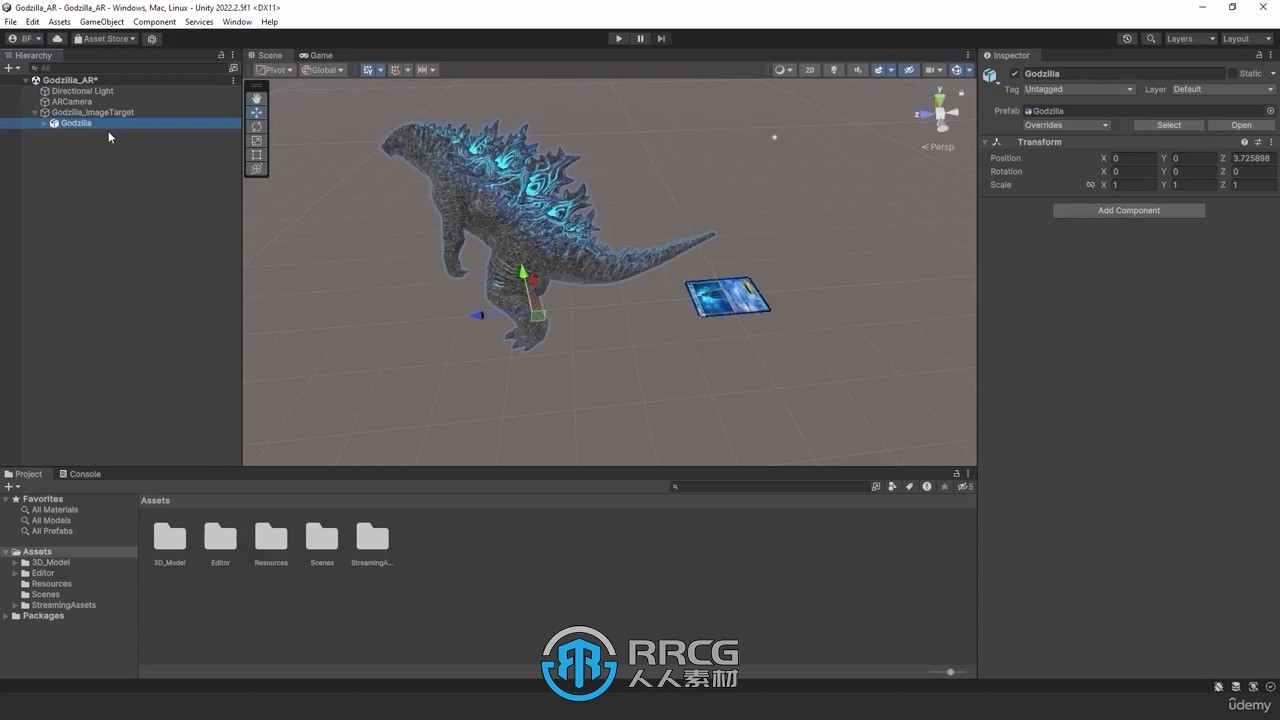Click prefab object picker circle icon

tap(1271, 111)
